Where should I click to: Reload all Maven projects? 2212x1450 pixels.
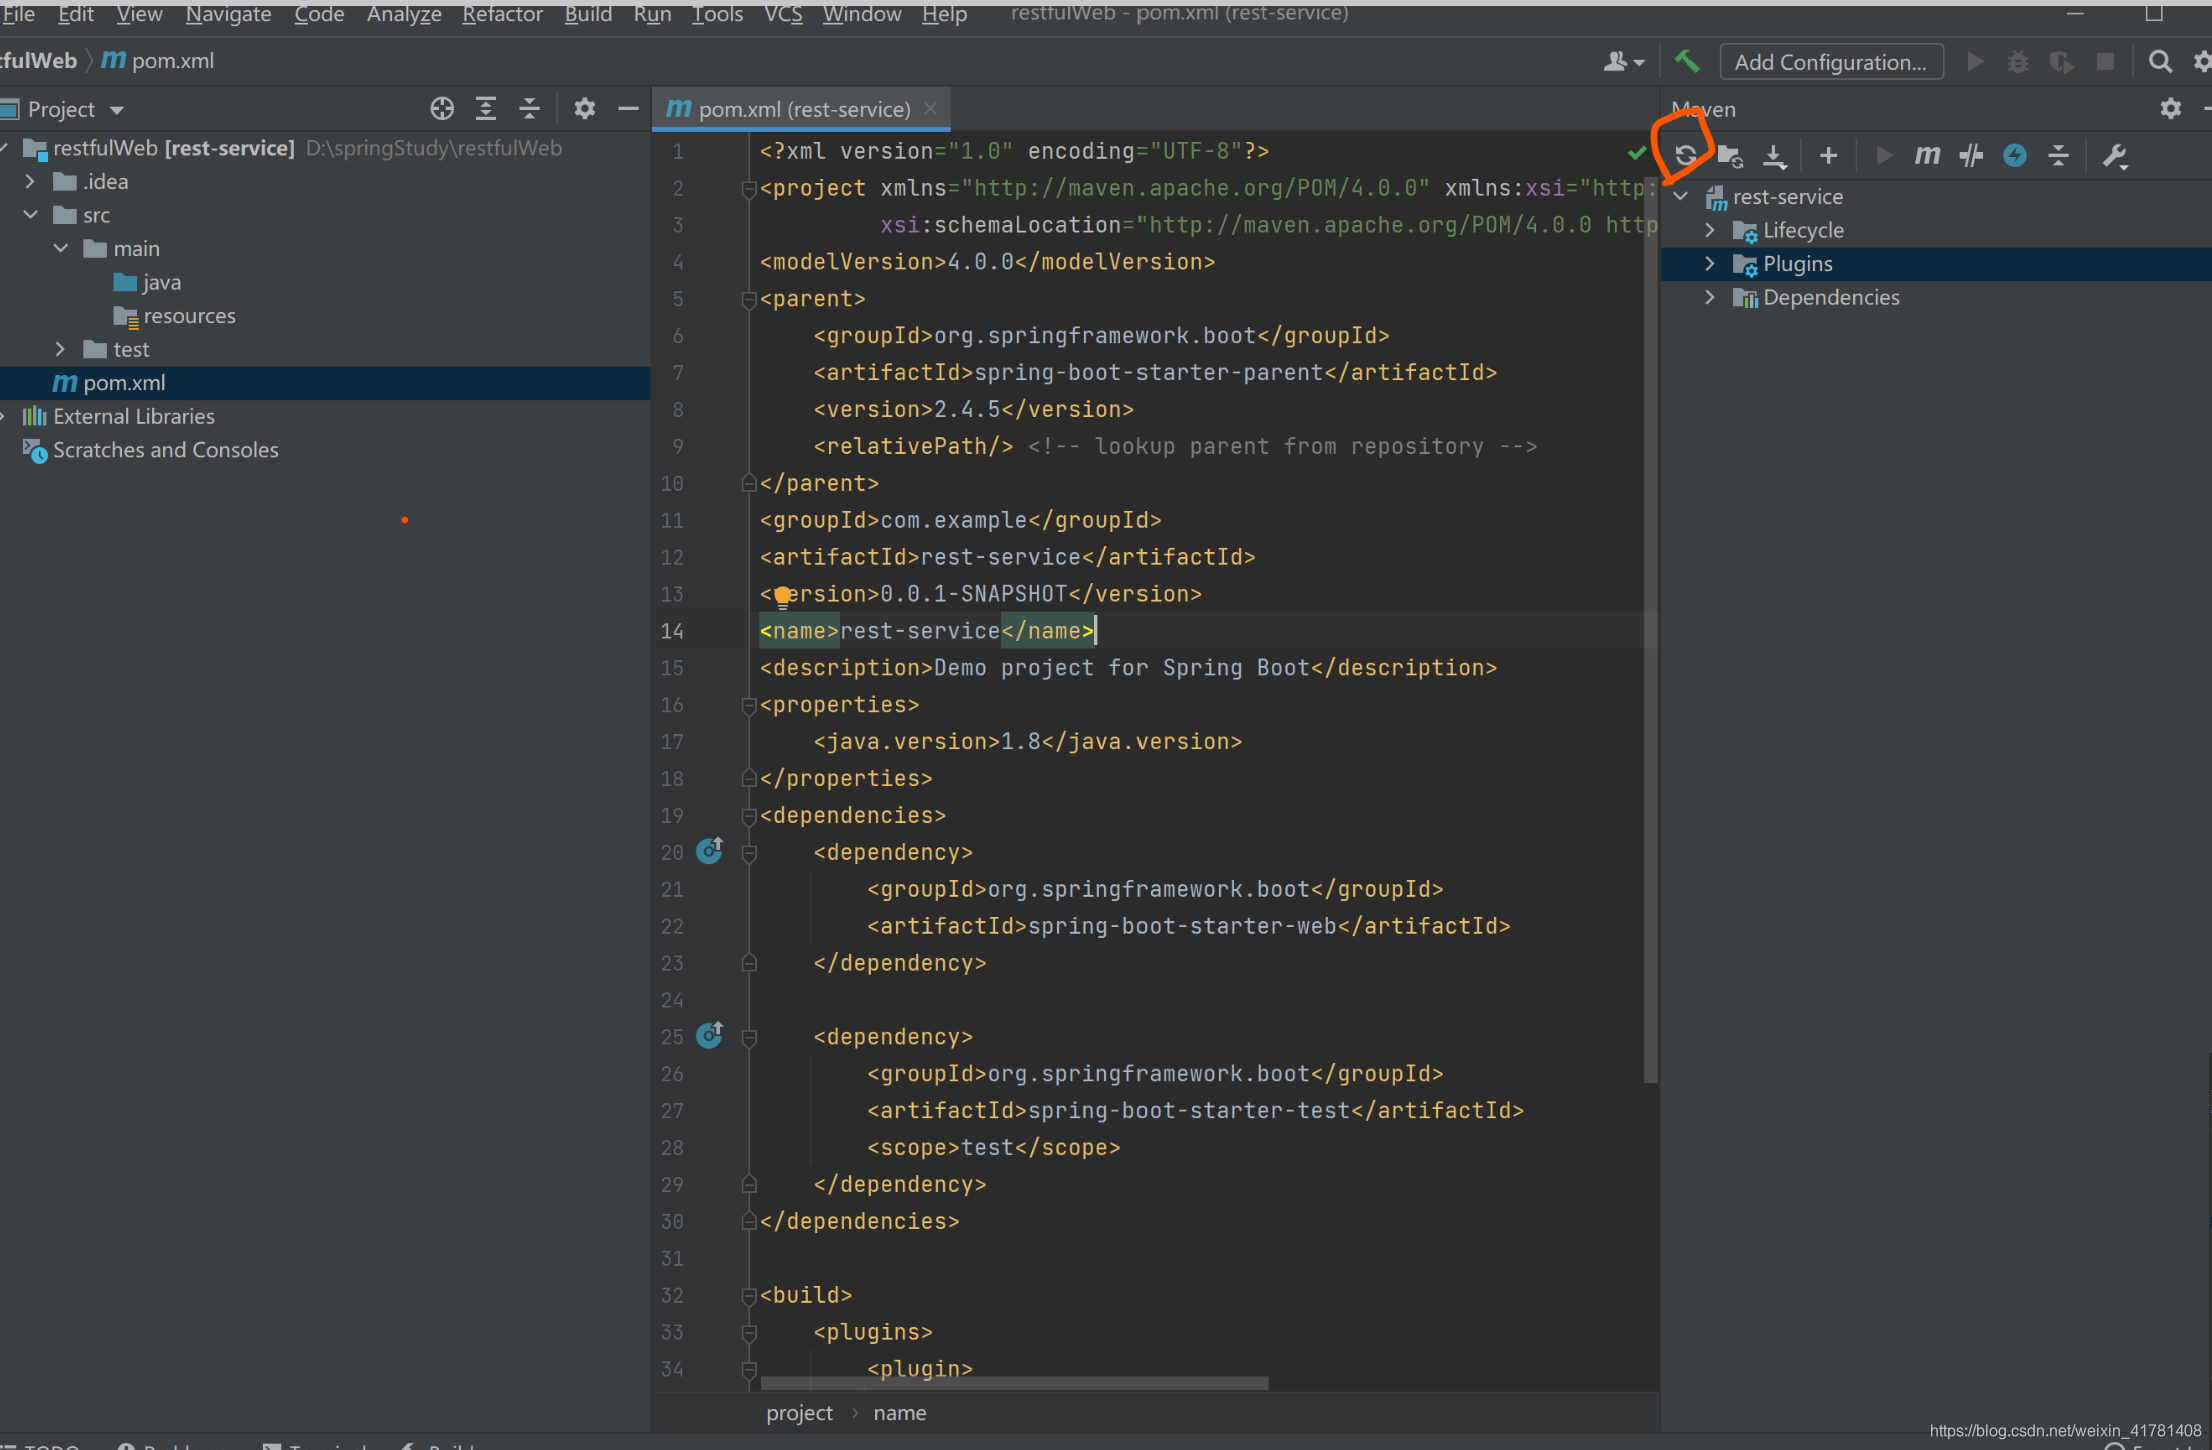[x=1686, y=155]
